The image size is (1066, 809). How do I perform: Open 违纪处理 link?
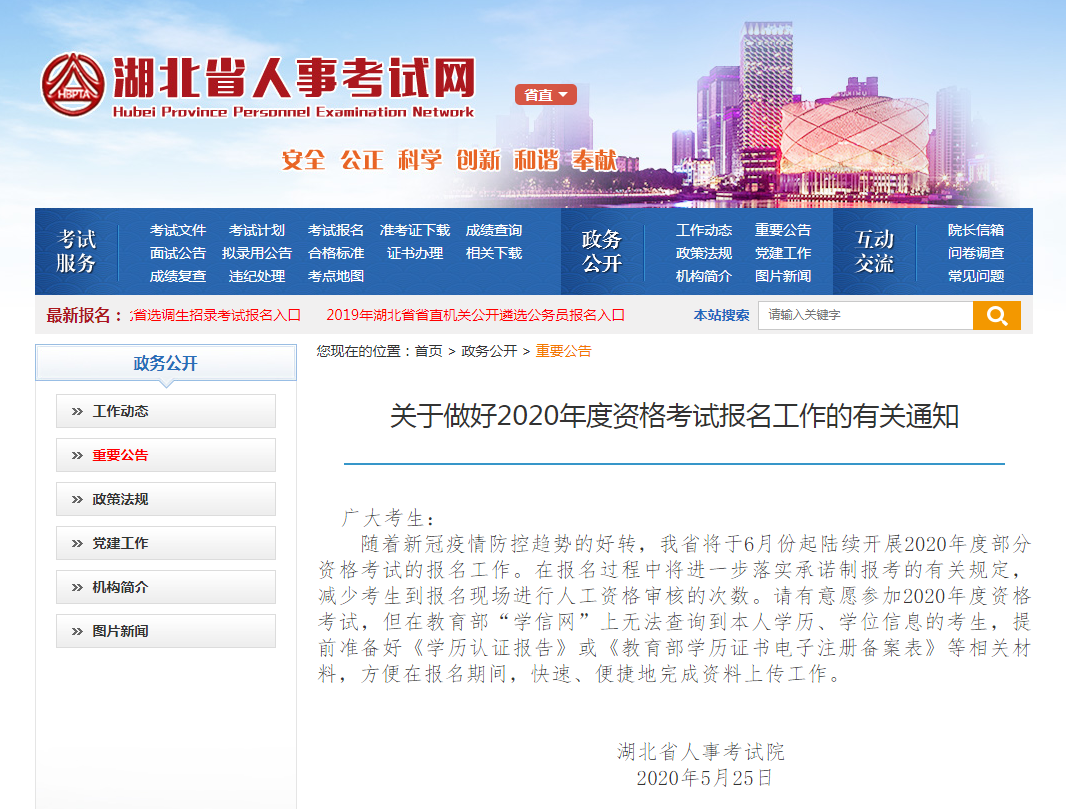(x=256, y=276)
